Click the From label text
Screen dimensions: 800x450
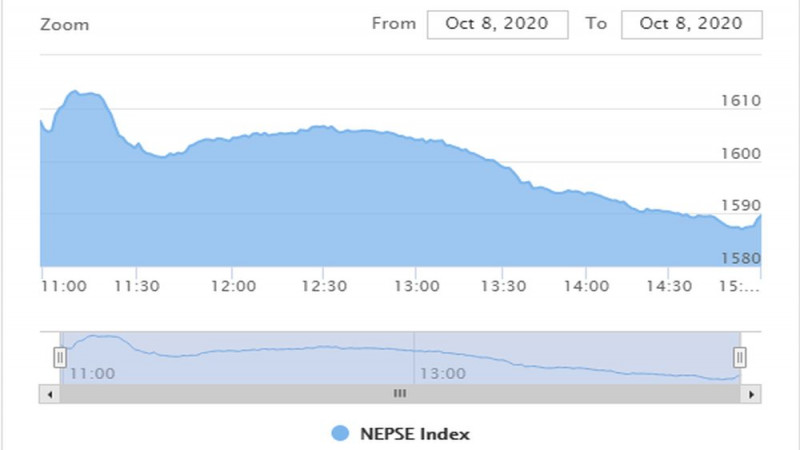pos(394,23)
